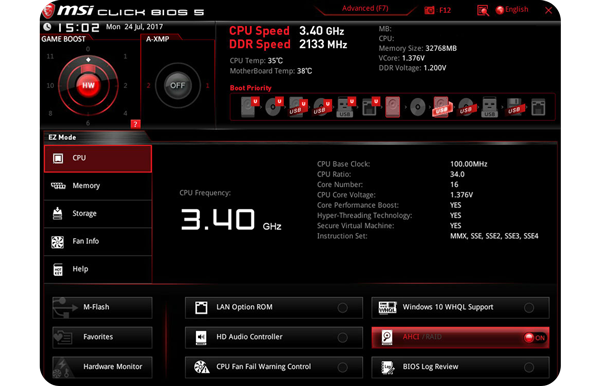Select the legacy USB key boot device
The image size is (600, 386).
[489, 107]
